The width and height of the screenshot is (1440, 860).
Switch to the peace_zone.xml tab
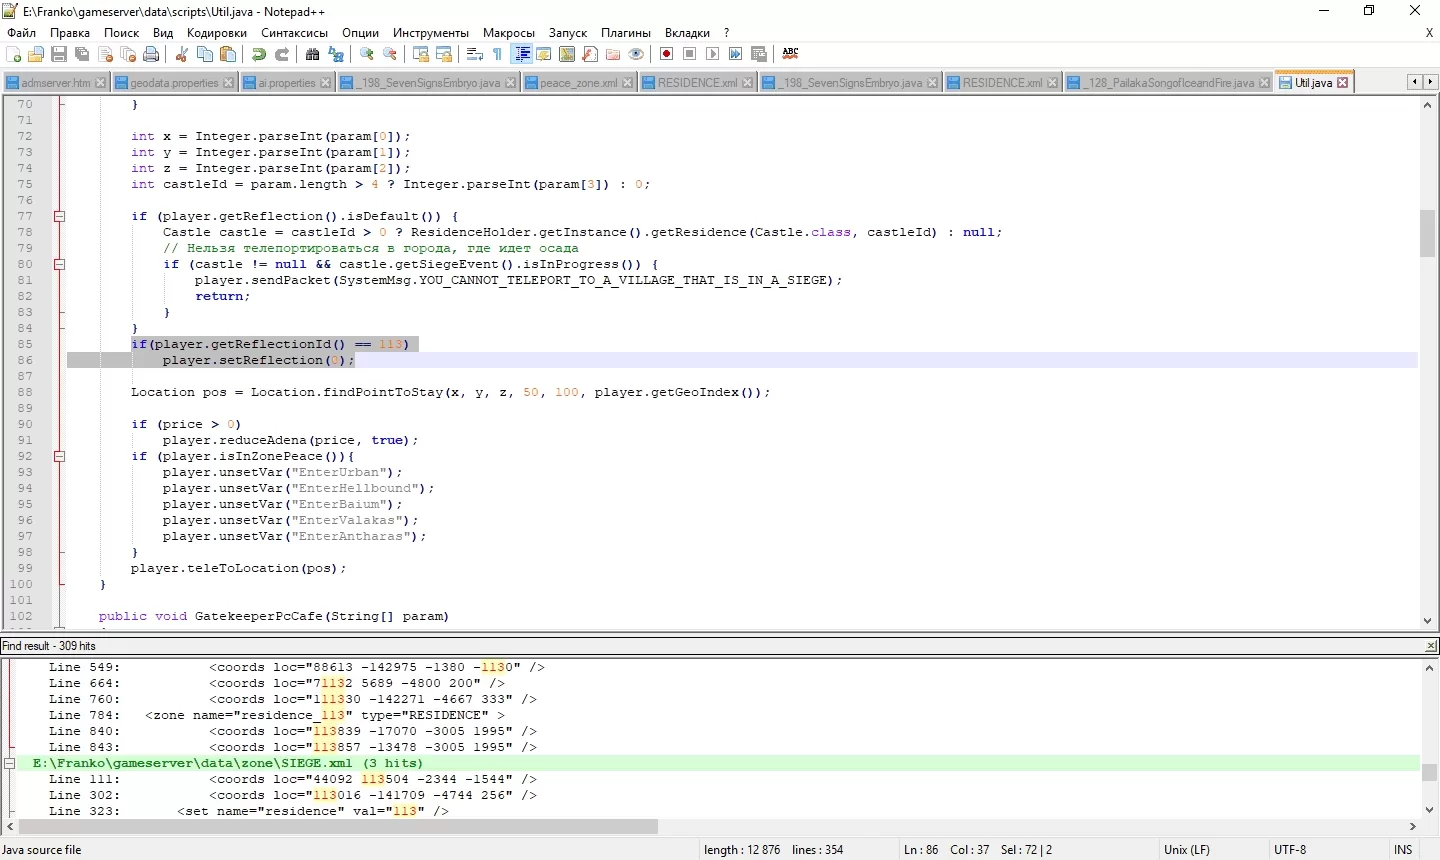tap(578, 83)
